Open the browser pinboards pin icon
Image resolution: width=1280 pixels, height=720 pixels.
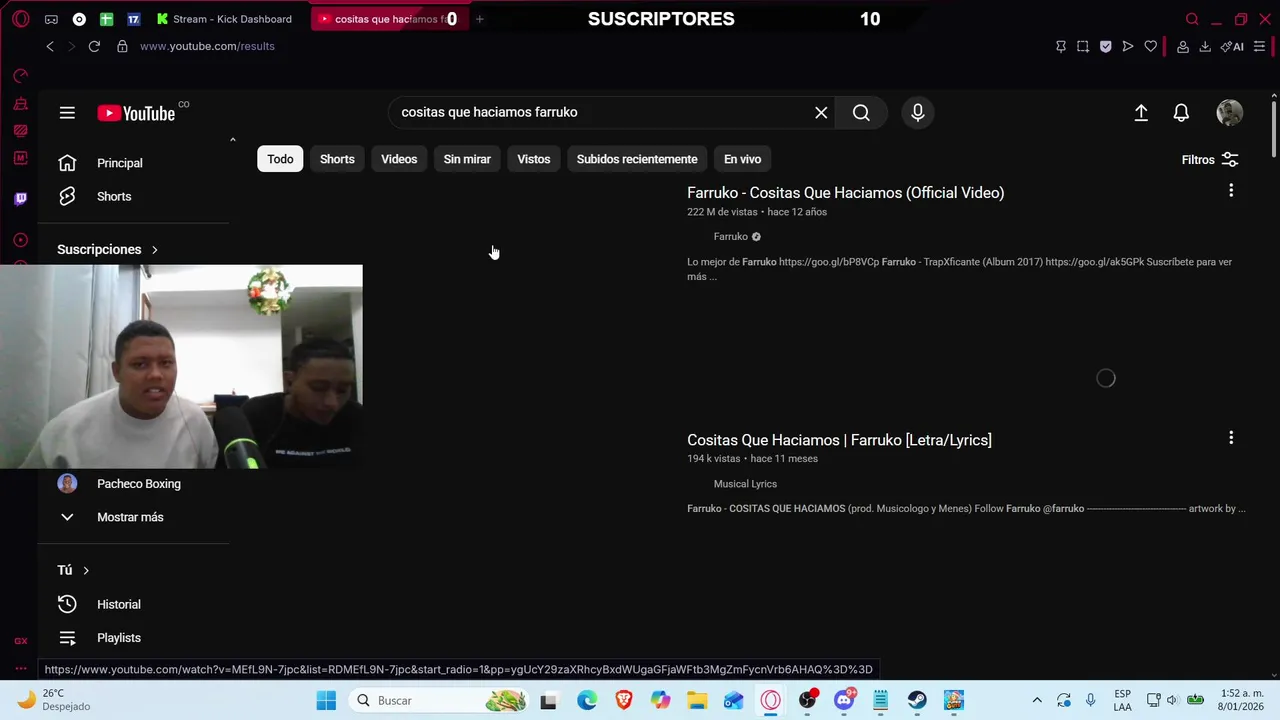(x=1061, y=46)
